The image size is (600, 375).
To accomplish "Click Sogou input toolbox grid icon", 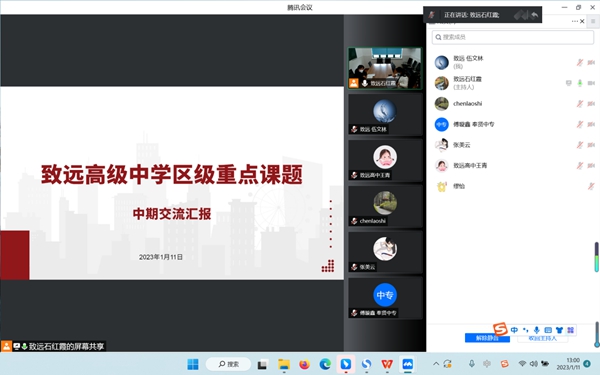I will (571, 330).
